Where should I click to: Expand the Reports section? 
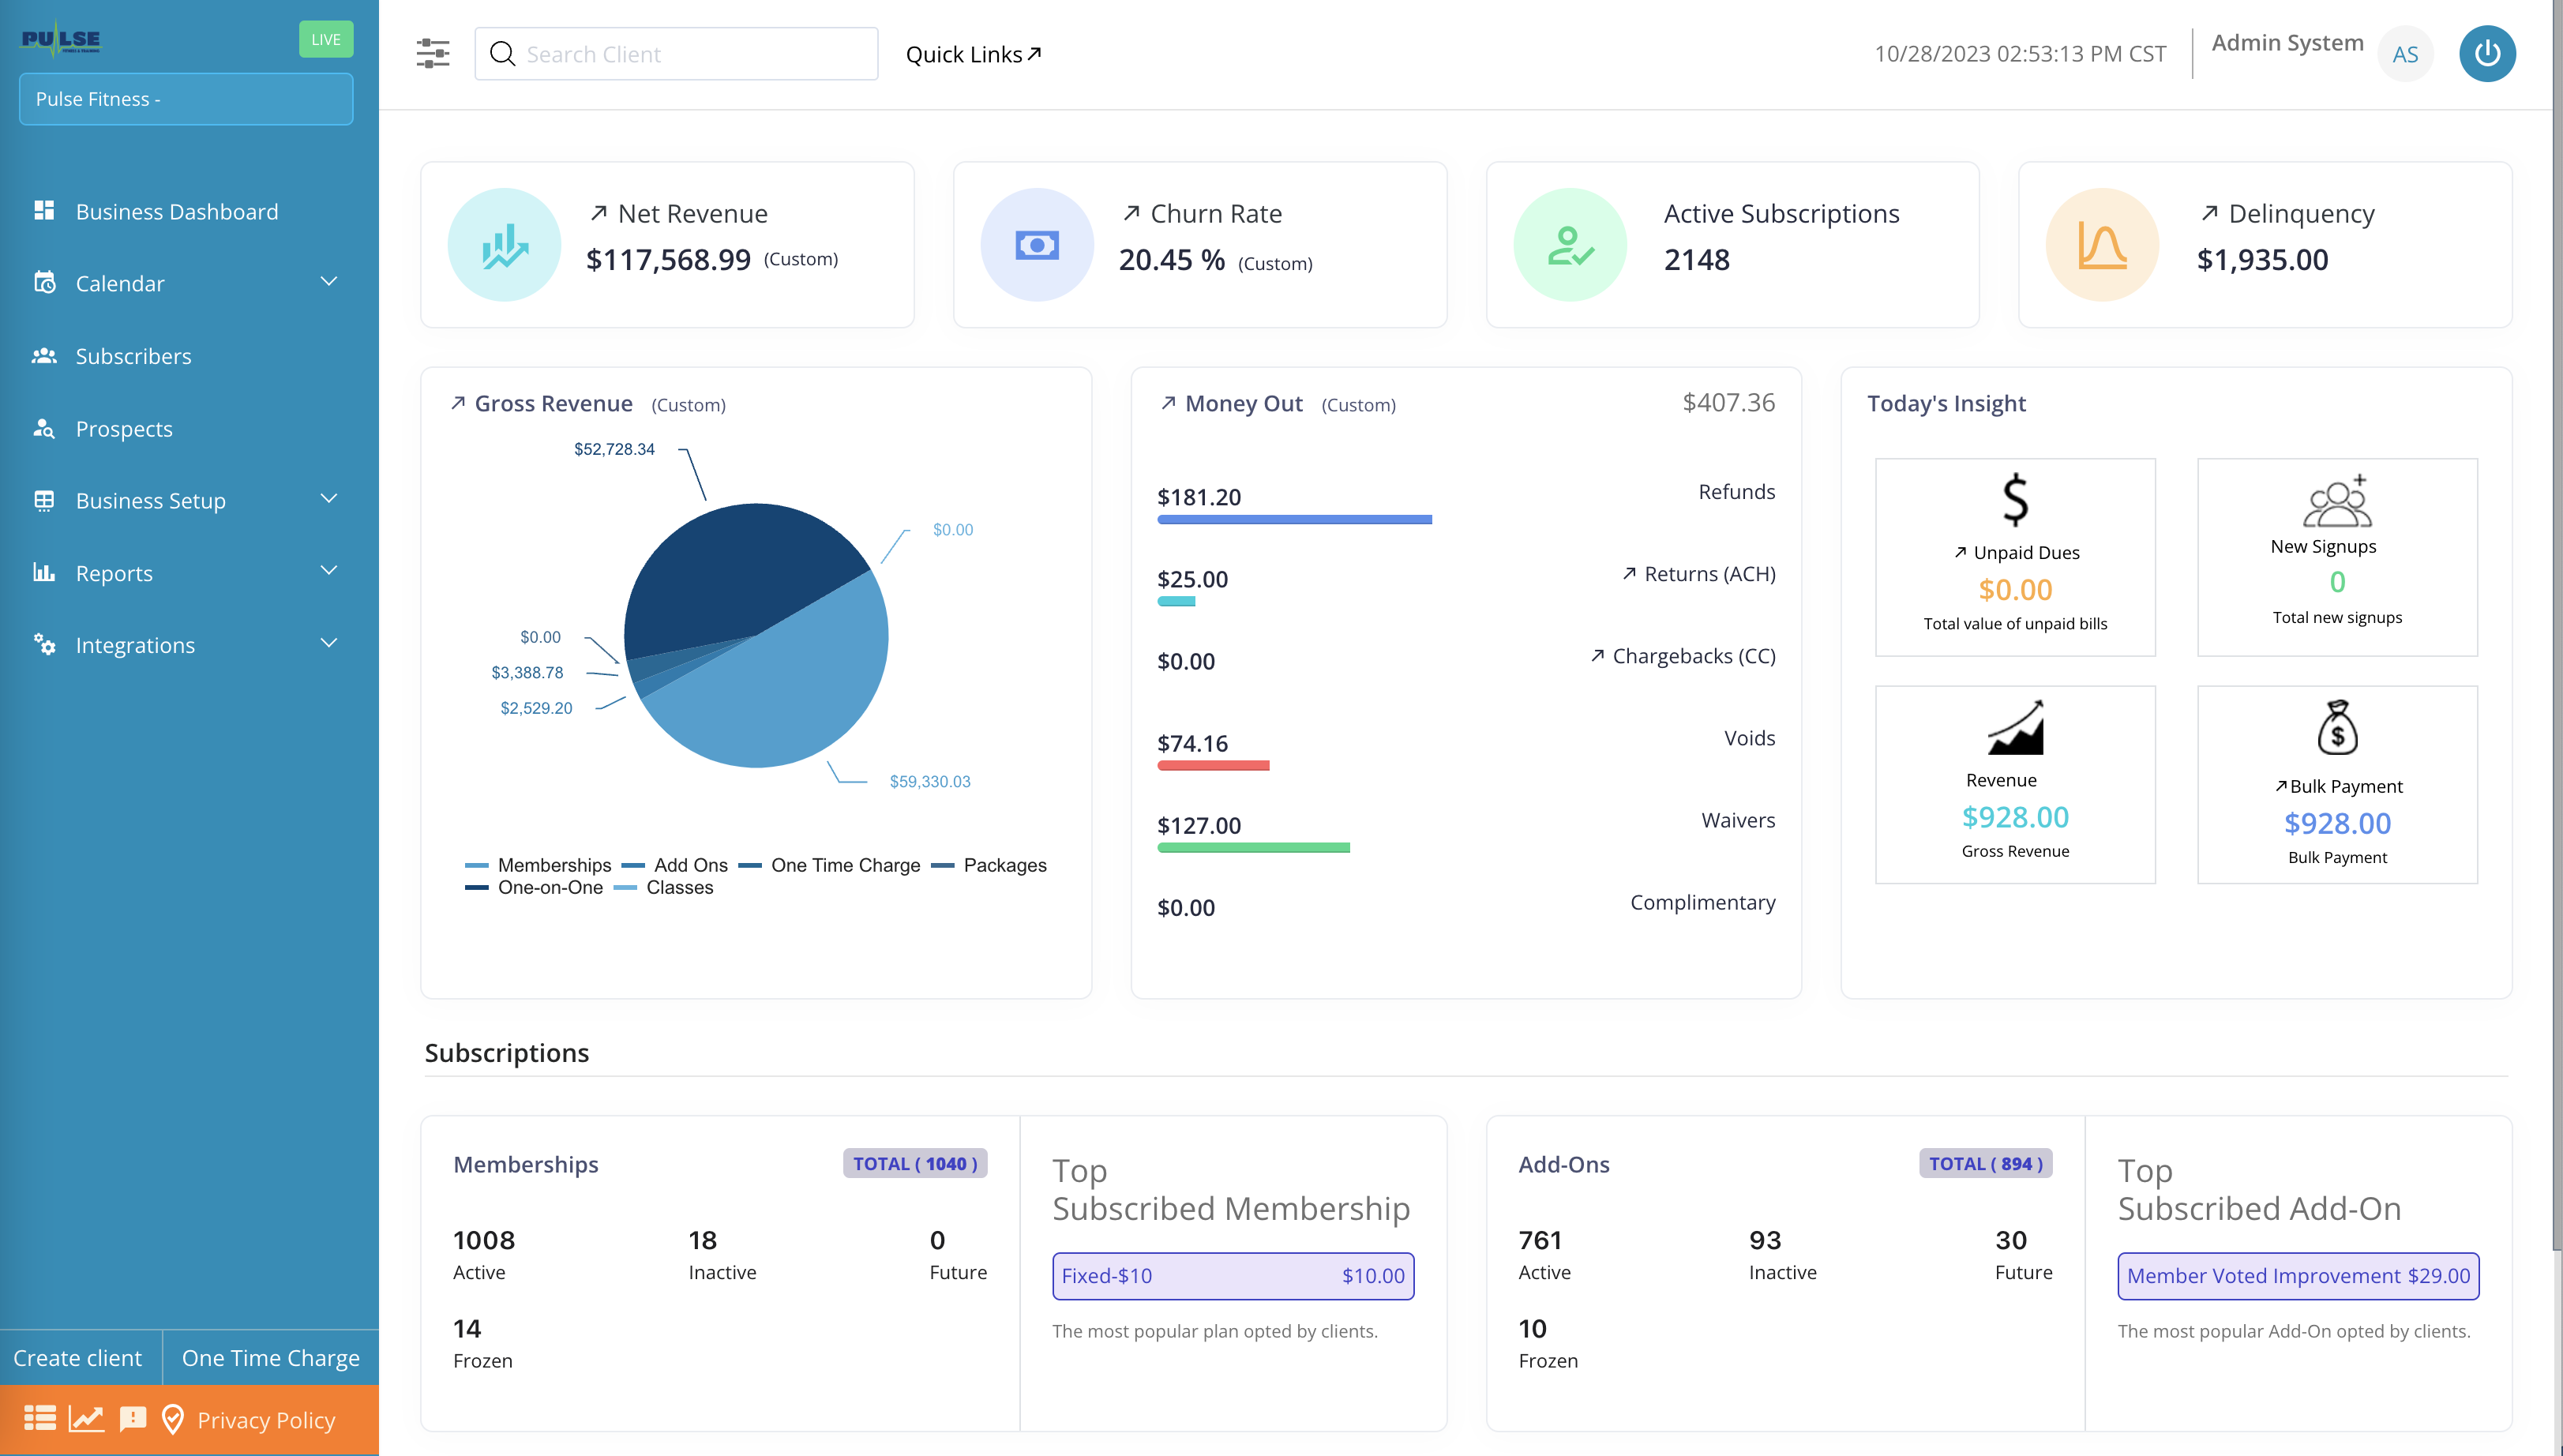pyautogui.click(x=328, y=571)
